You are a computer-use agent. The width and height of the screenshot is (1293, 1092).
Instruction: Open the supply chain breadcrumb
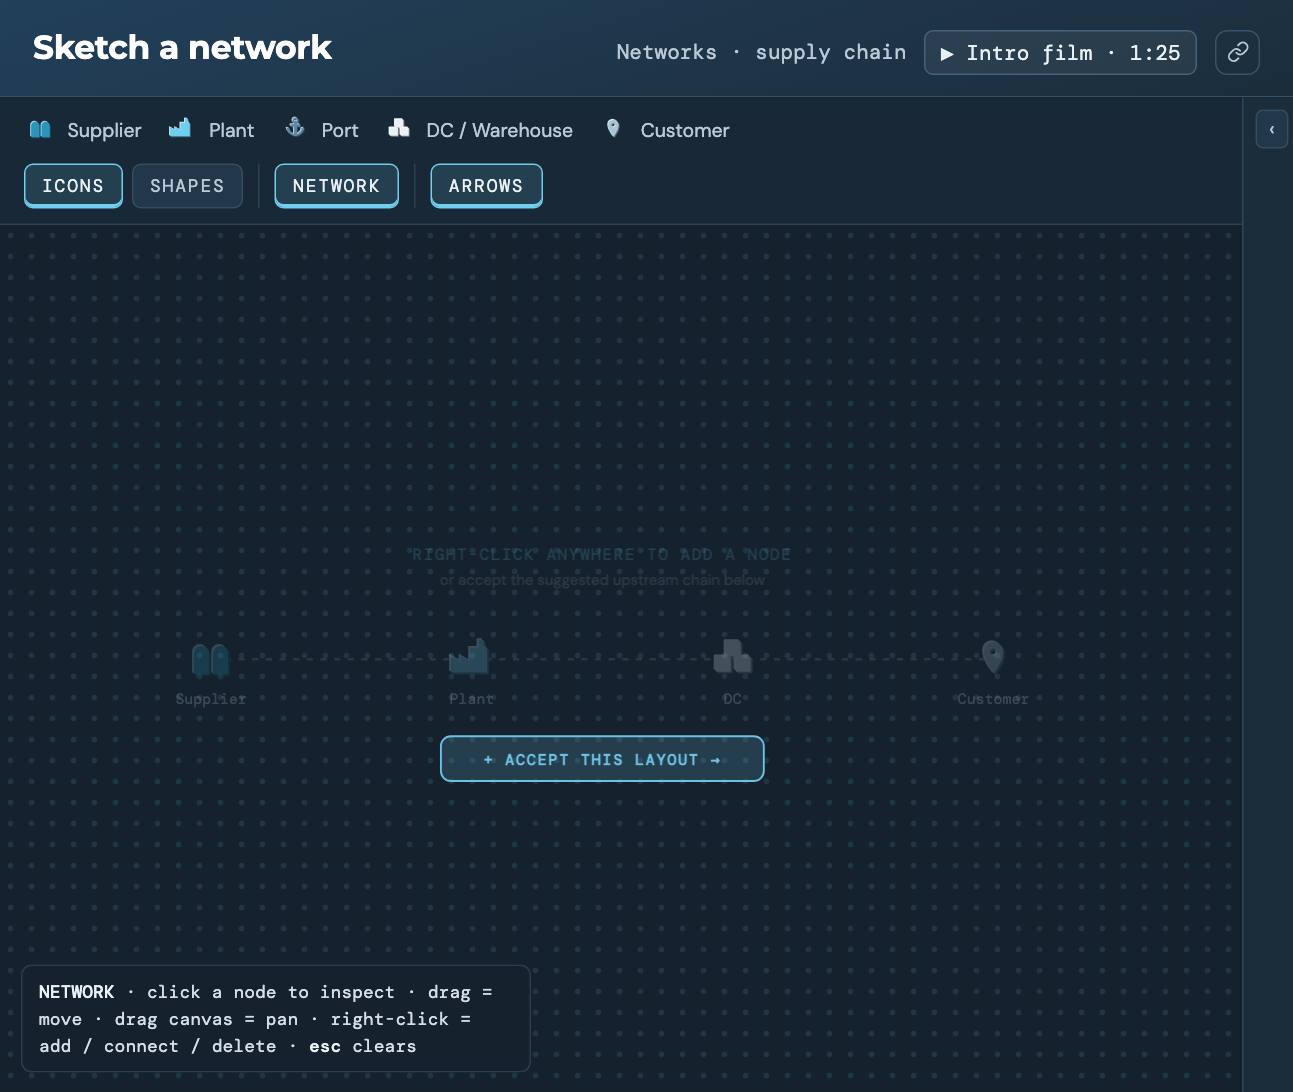click(830, 52)
